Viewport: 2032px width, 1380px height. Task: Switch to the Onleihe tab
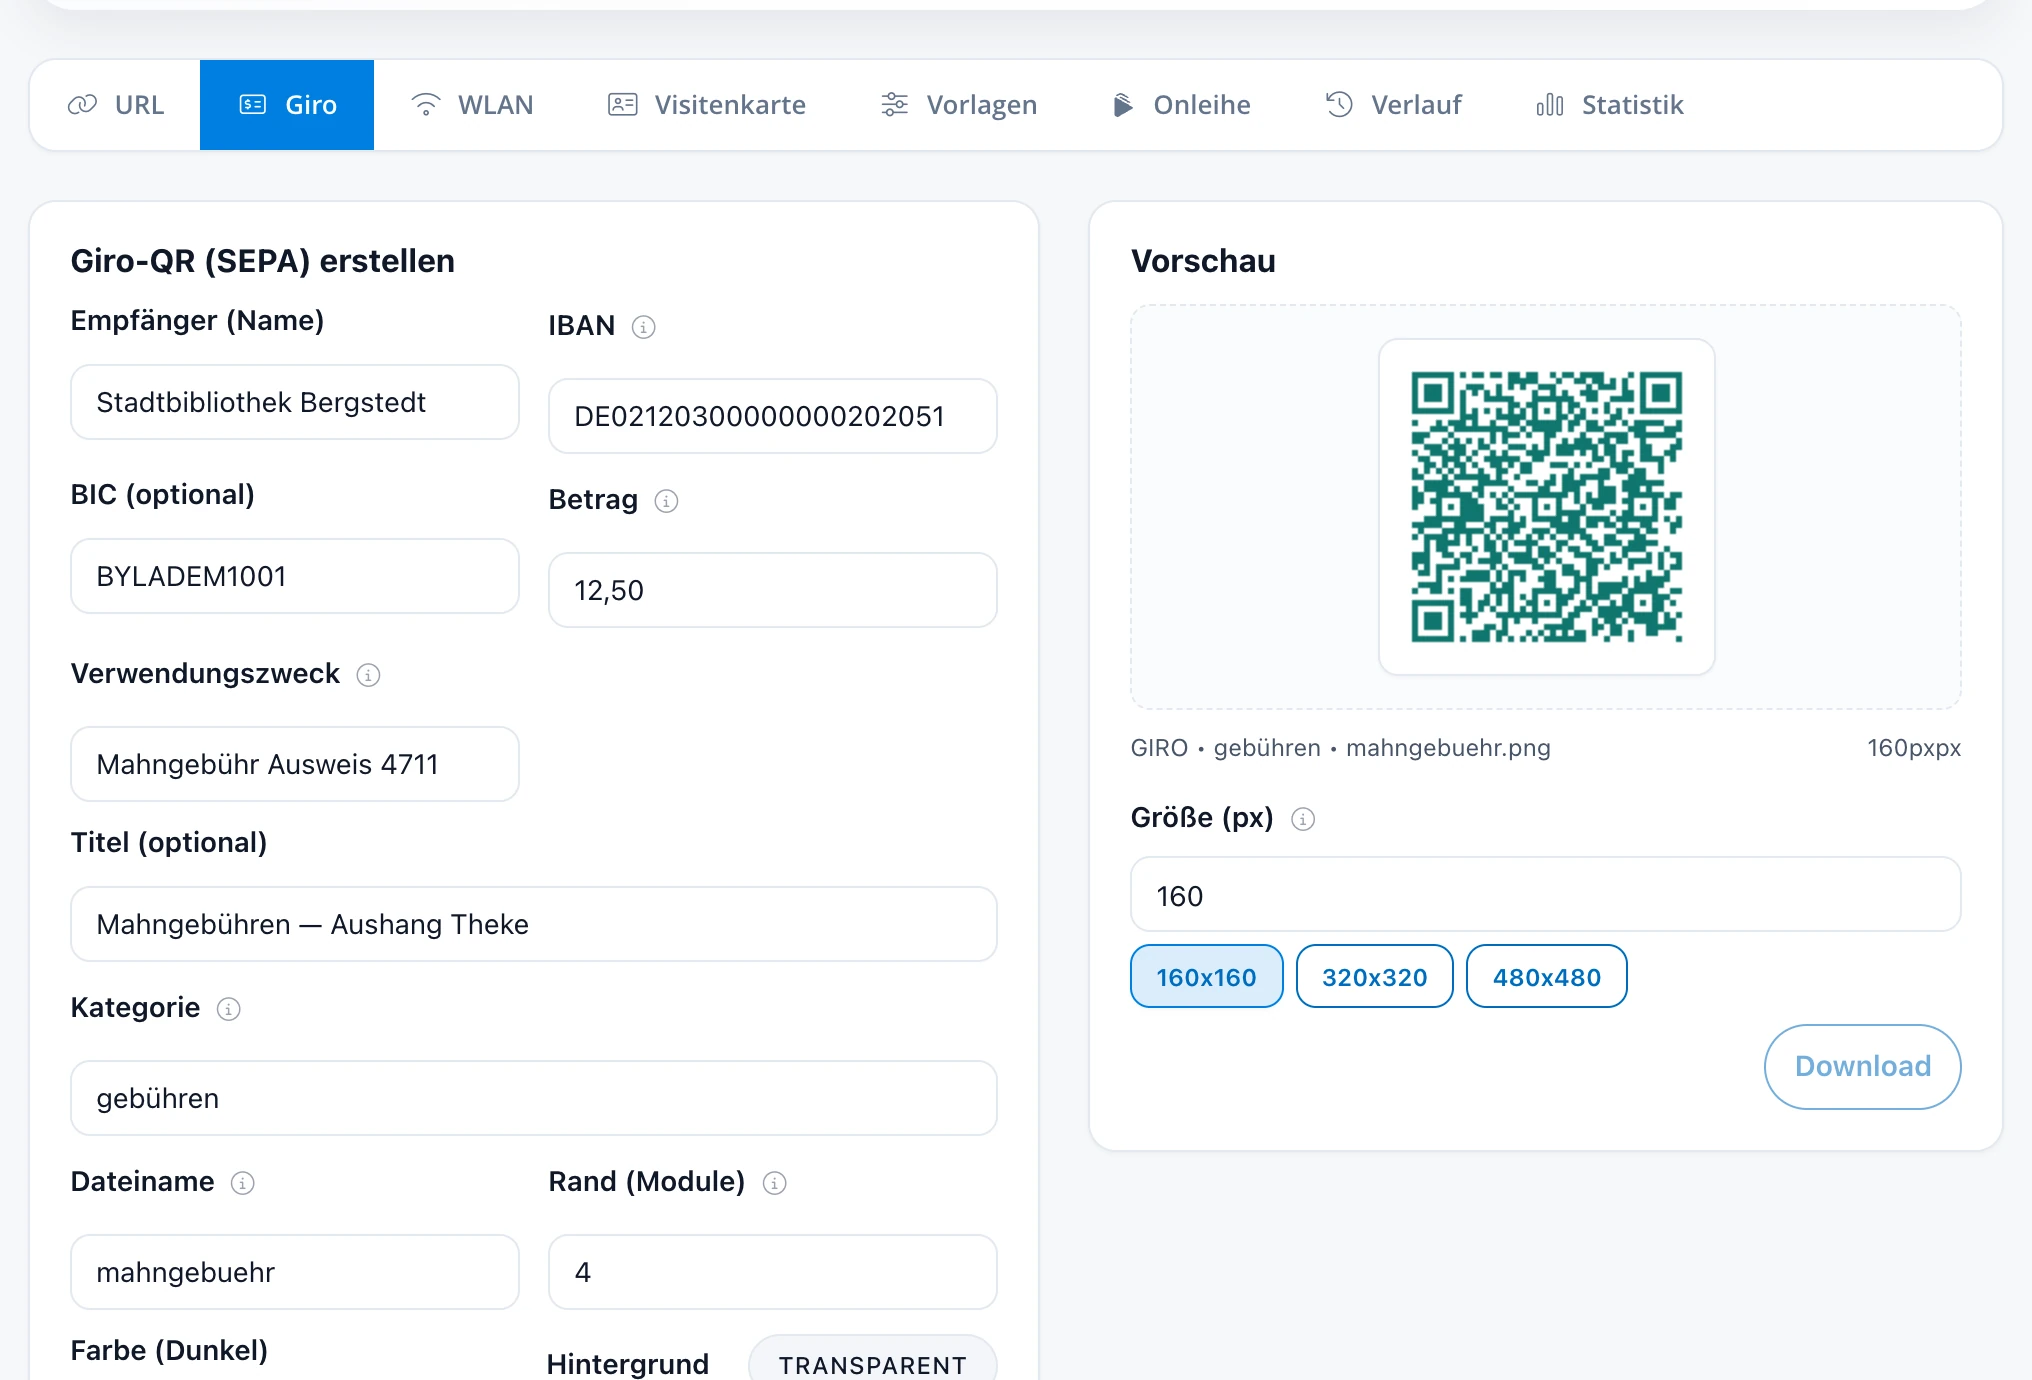[x=1181, y=105]
